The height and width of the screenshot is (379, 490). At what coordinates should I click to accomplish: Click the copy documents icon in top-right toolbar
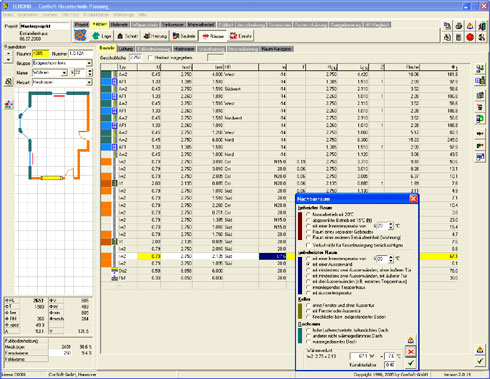pyautogui.click(x=447, y=26)
